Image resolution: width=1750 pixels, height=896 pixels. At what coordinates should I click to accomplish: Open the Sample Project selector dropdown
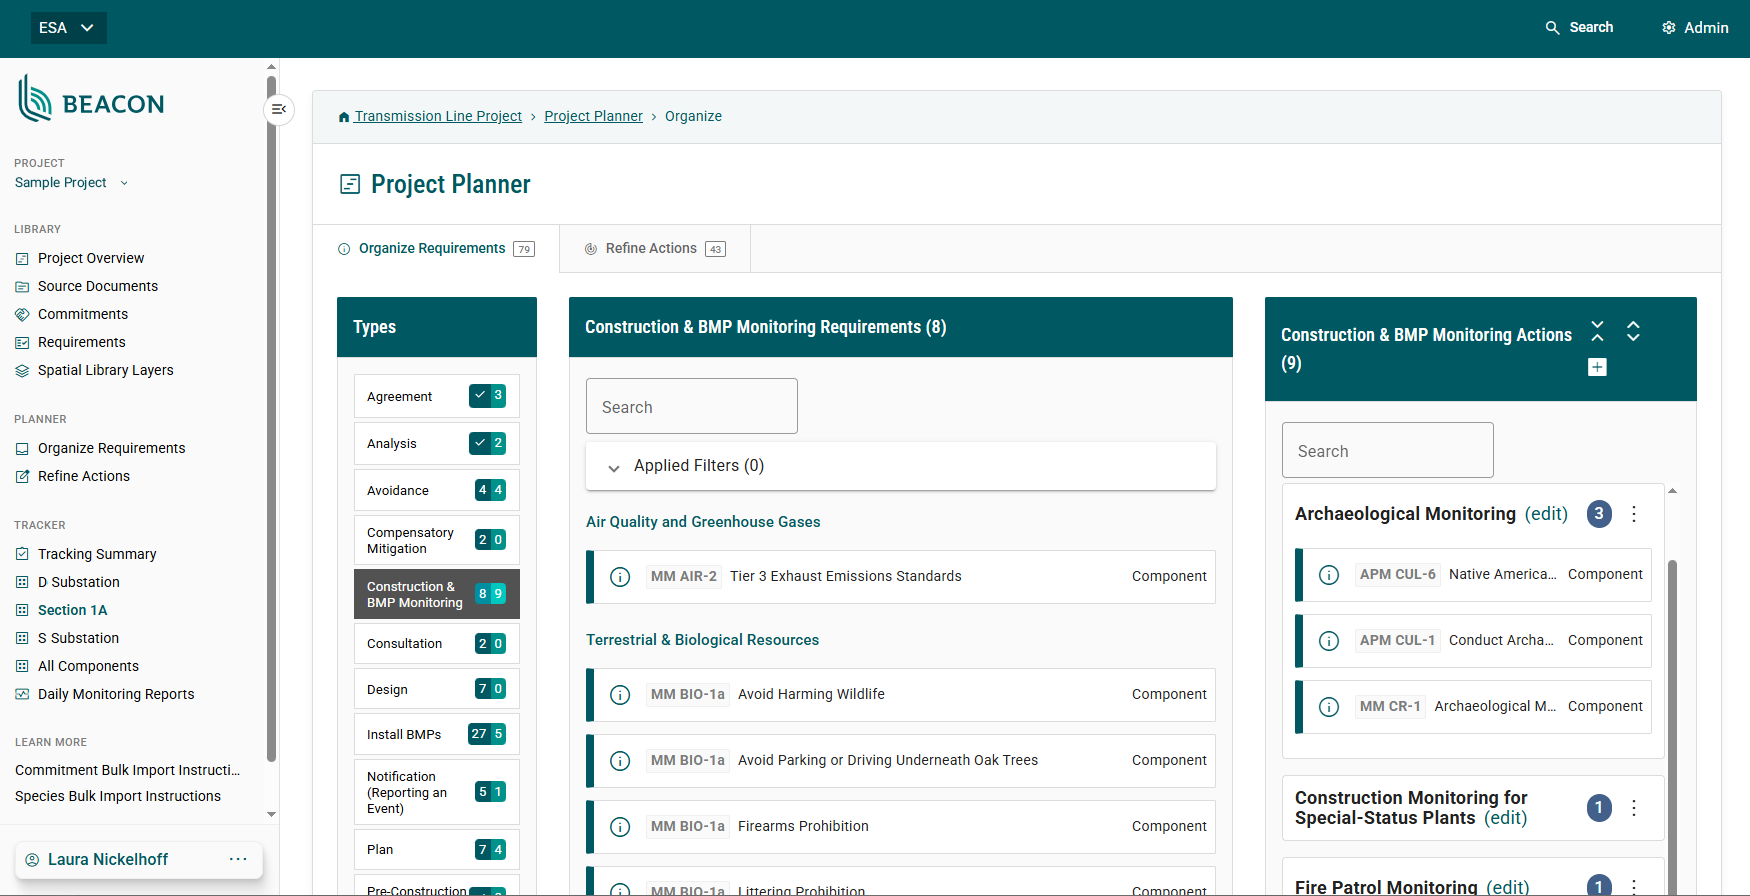click(x=72, y=183)
